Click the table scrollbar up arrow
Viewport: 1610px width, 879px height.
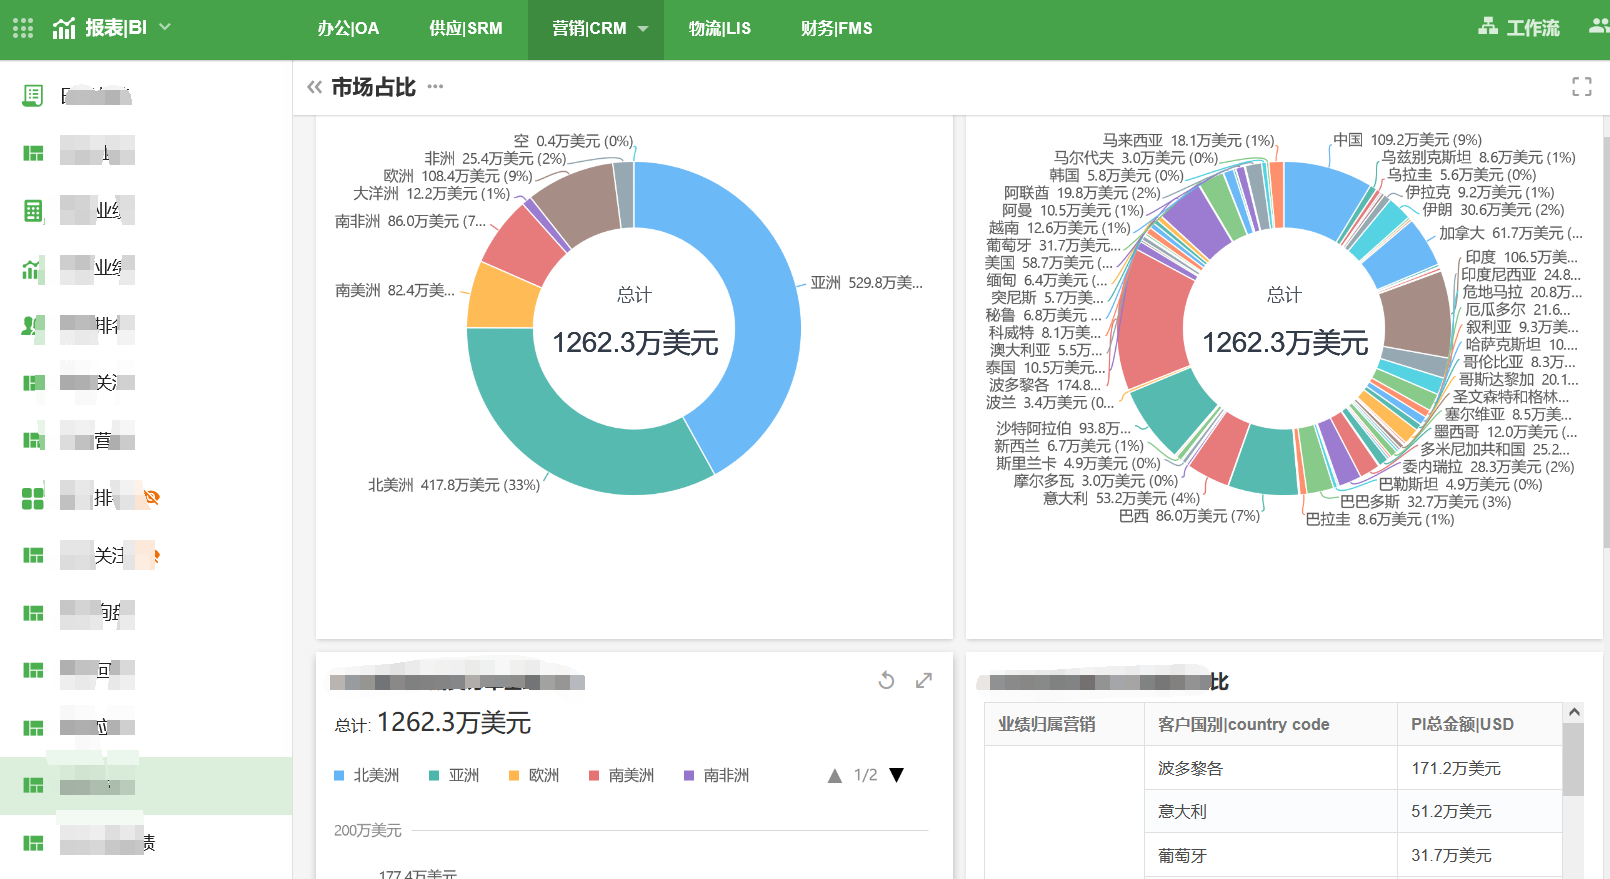1574,712
